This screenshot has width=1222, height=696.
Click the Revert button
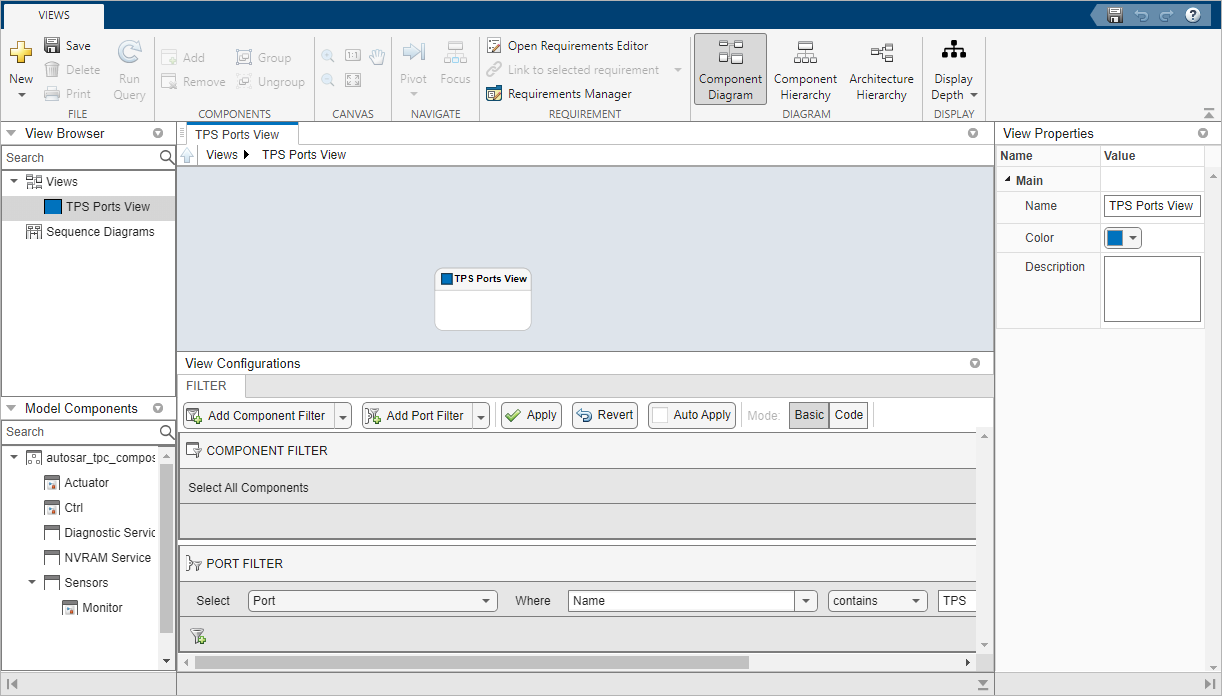click(605, 415)
